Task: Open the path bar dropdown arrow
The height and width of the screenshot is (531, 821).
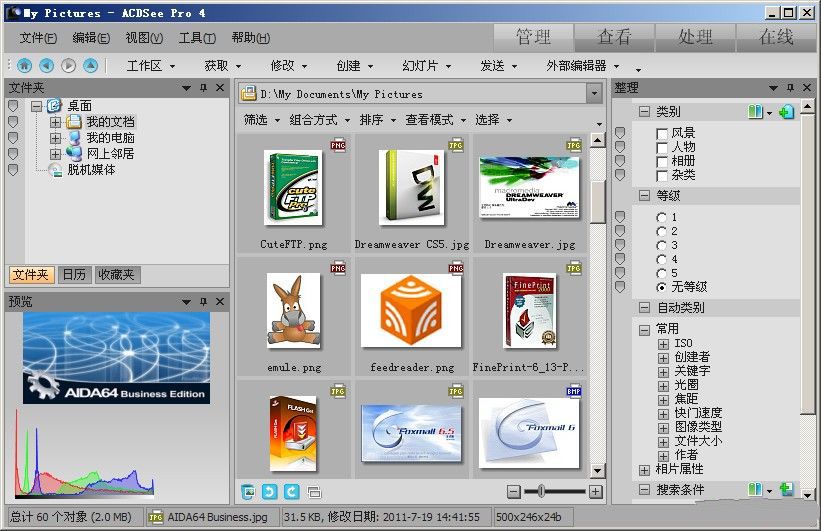Action: pyautogui.click(x=594, y=94)
